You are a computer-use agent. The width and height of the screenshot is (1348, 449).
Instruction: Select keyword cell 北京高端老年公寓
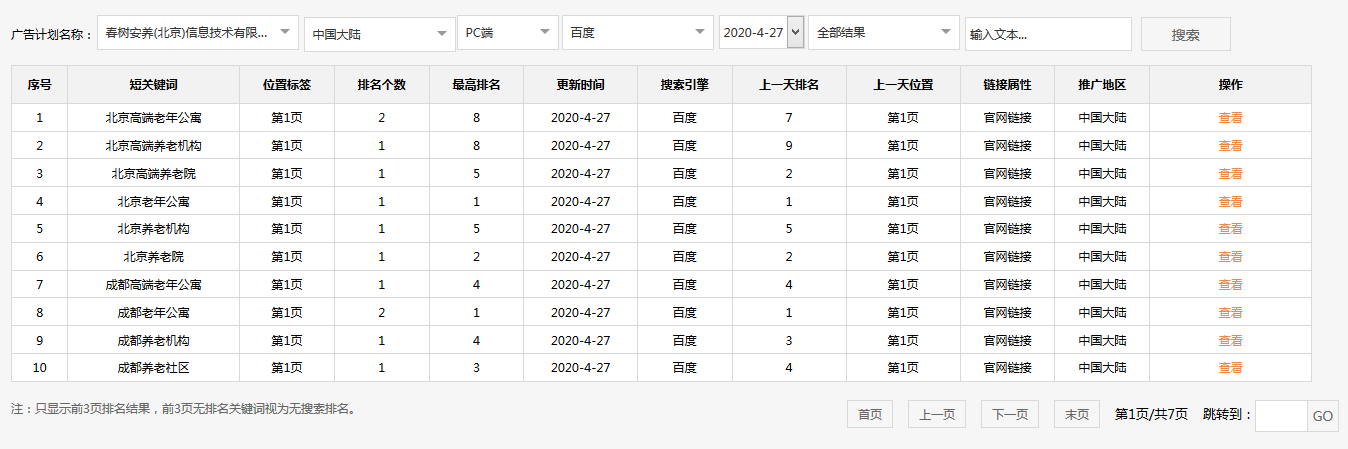154,118
